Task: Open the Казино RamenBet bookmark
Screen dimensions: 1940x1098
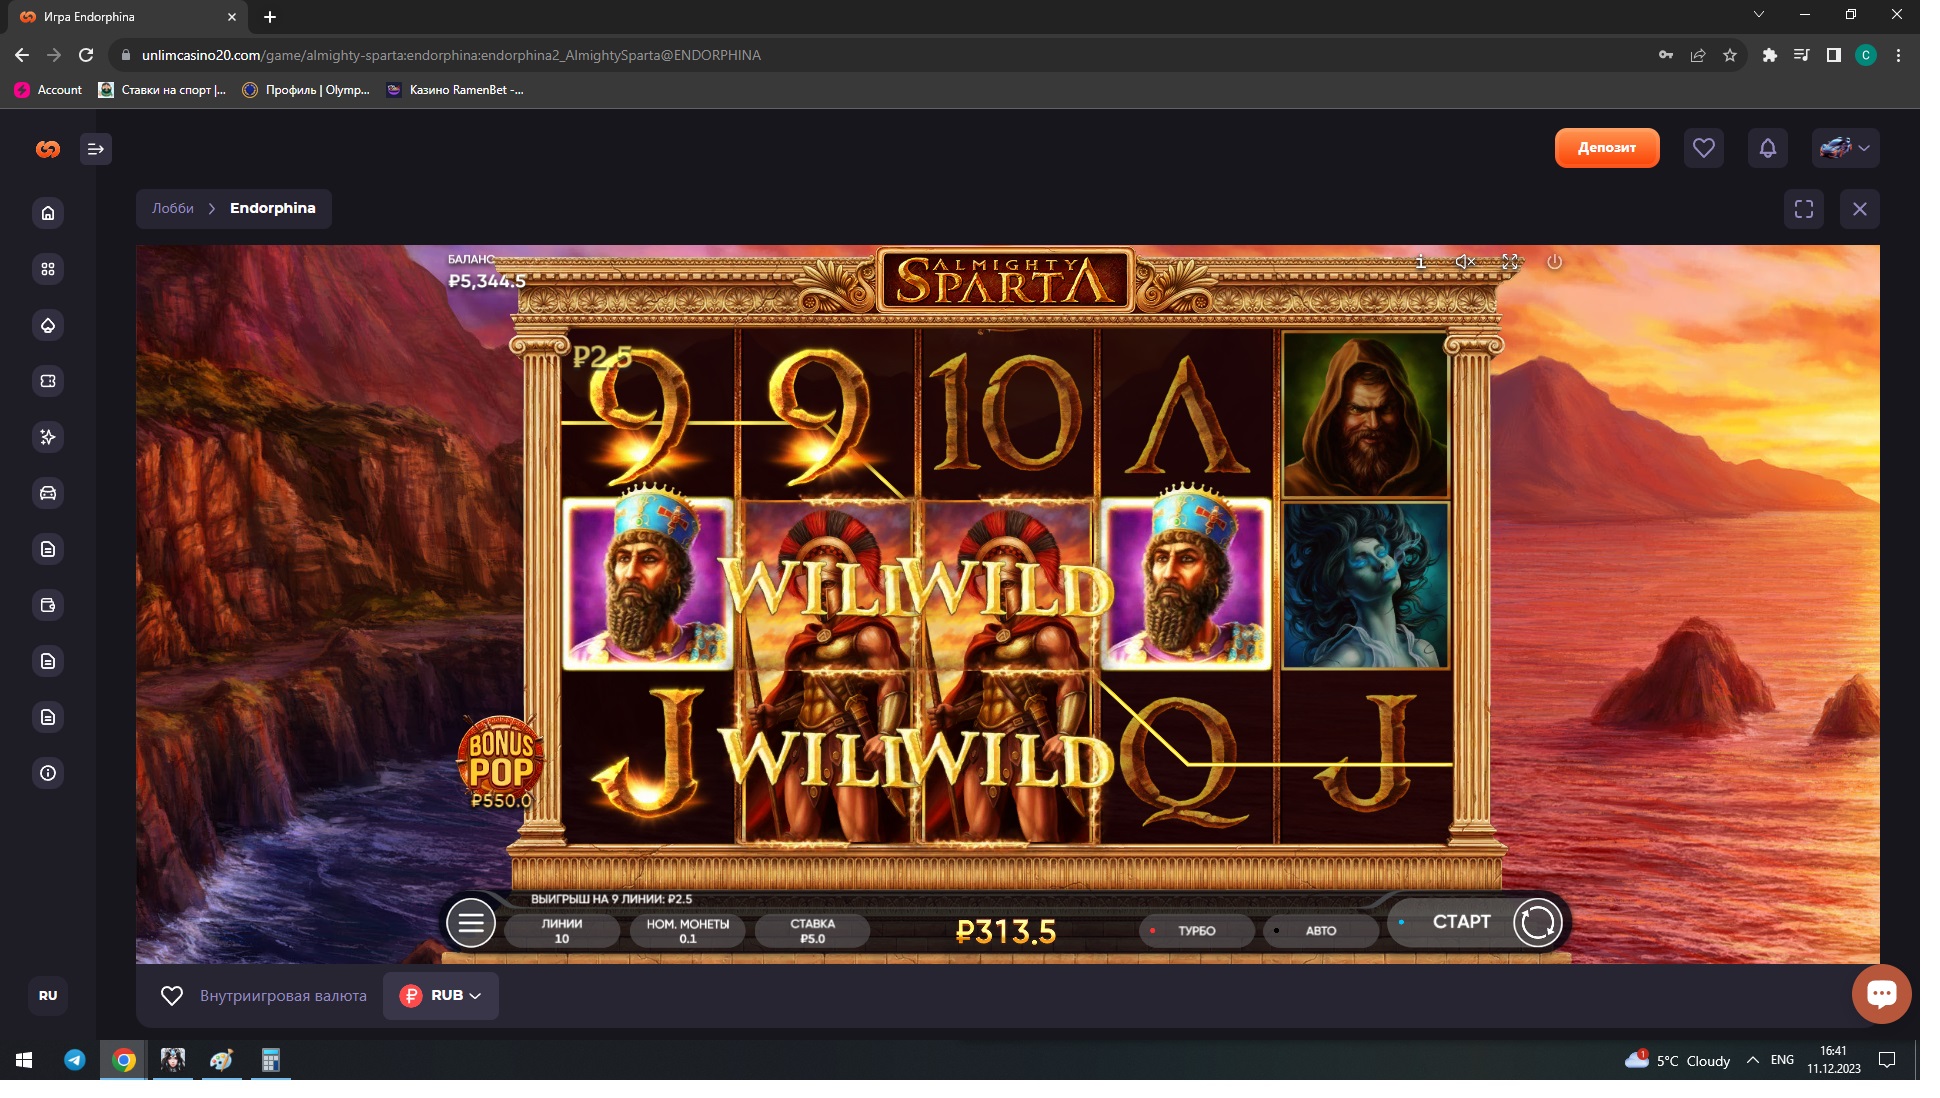Action: [455, 90]
